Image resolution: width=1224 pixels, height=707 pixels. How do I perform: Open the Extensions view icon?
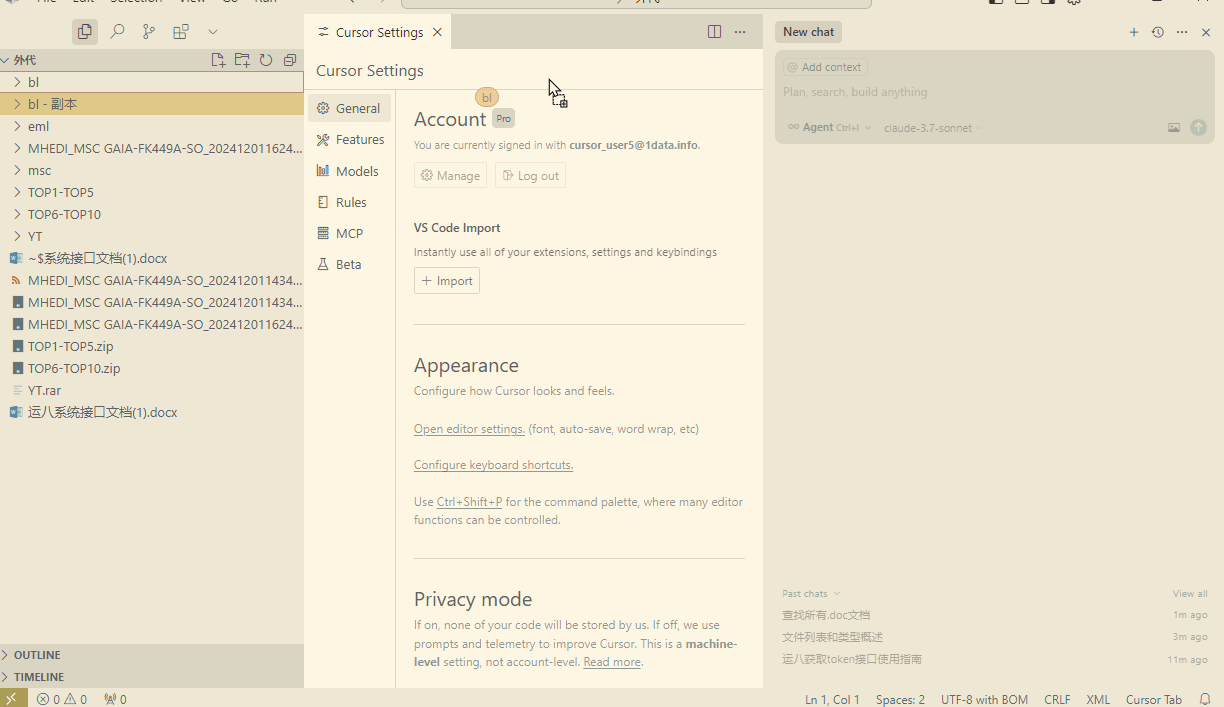(x=181, y=32)
